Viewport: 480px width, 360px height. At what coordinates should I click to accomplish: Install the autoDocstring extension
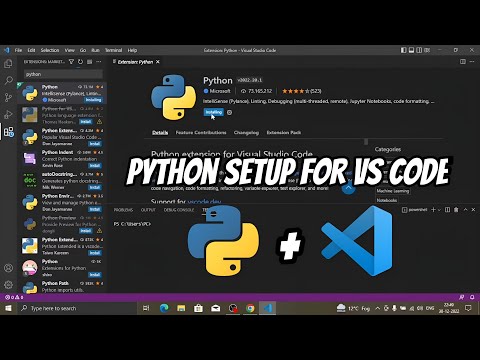tap(95, 187)
